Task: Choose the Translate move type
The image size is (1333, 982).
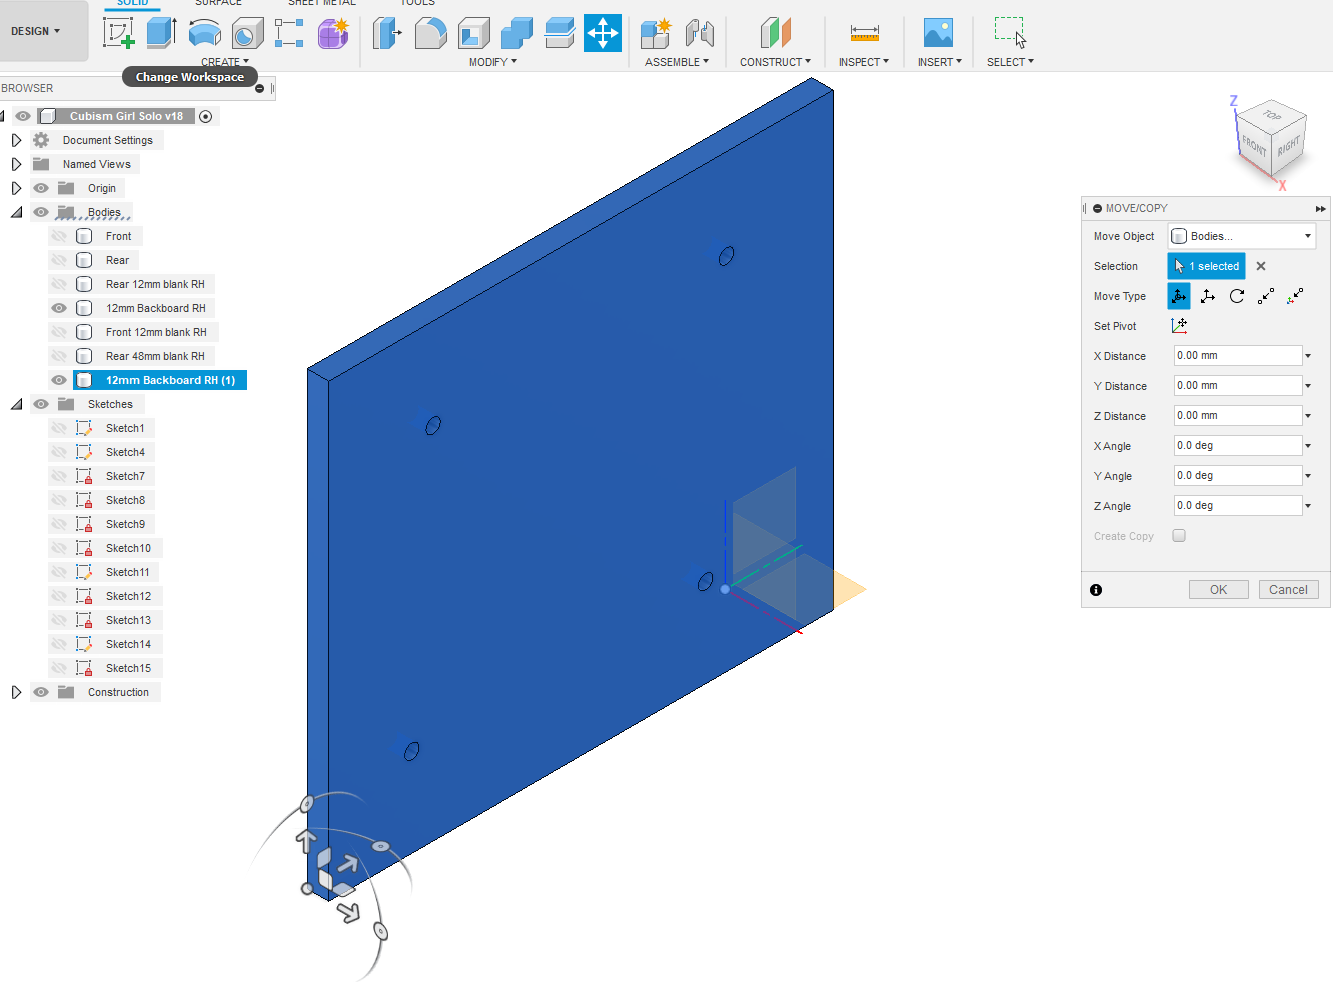Action: 1208,296
